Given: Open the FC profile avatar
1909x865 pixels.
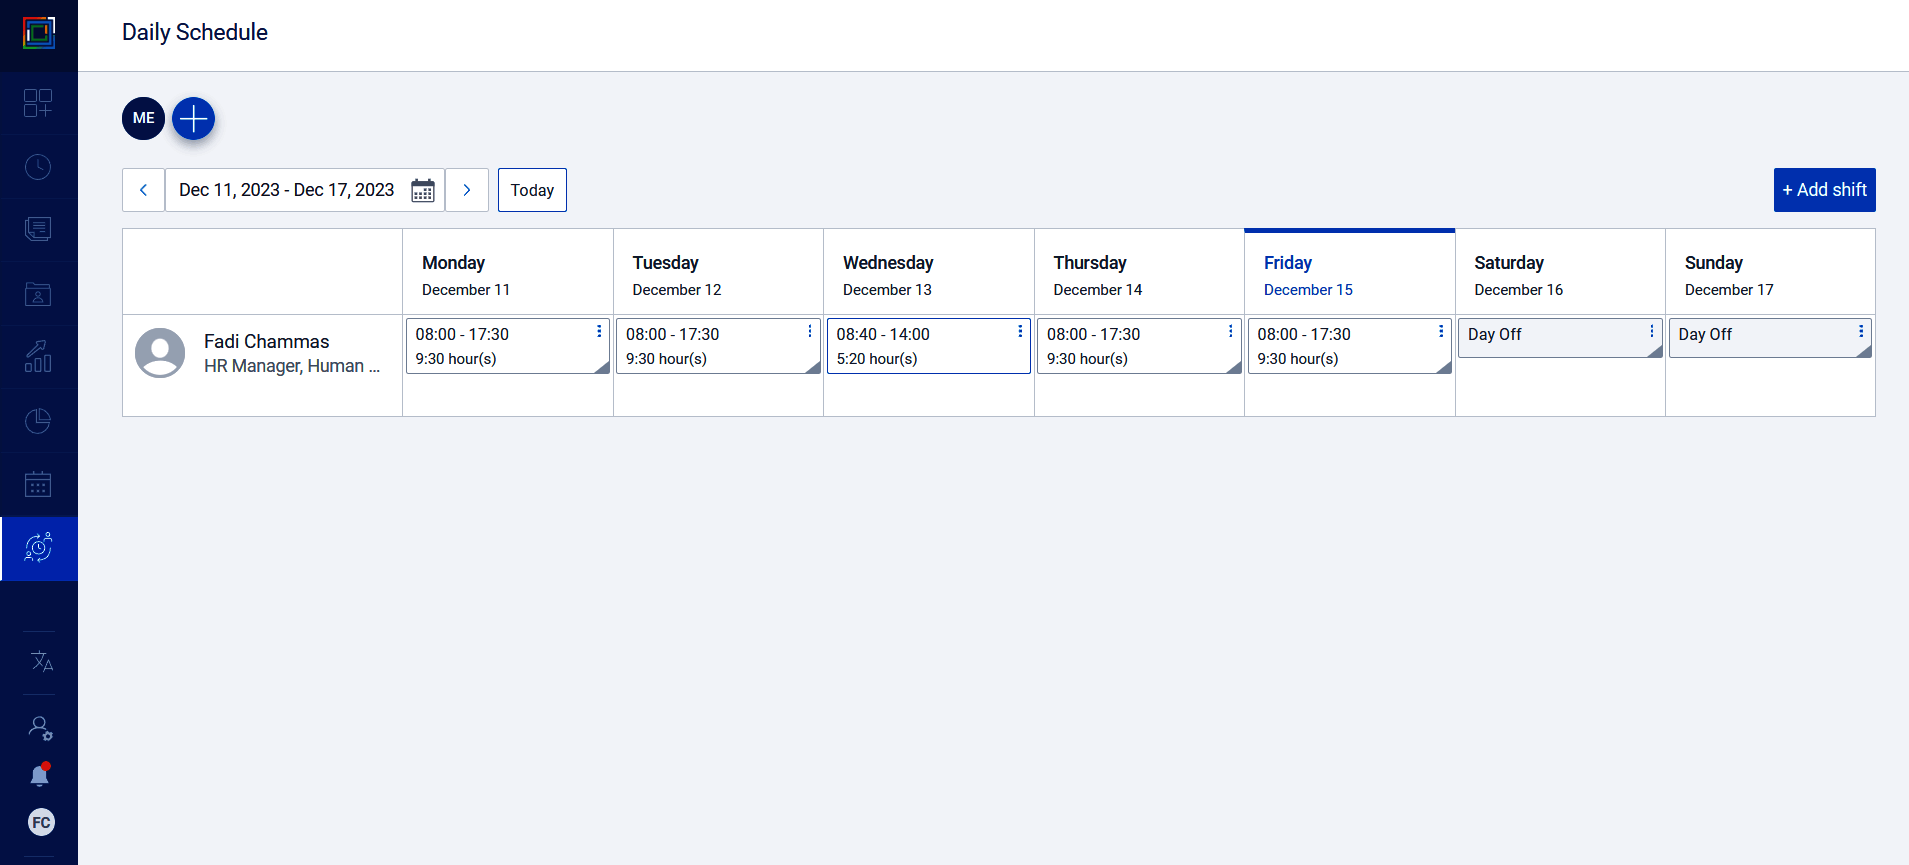Looking at the screenshot, I should (x=41, y=822).
